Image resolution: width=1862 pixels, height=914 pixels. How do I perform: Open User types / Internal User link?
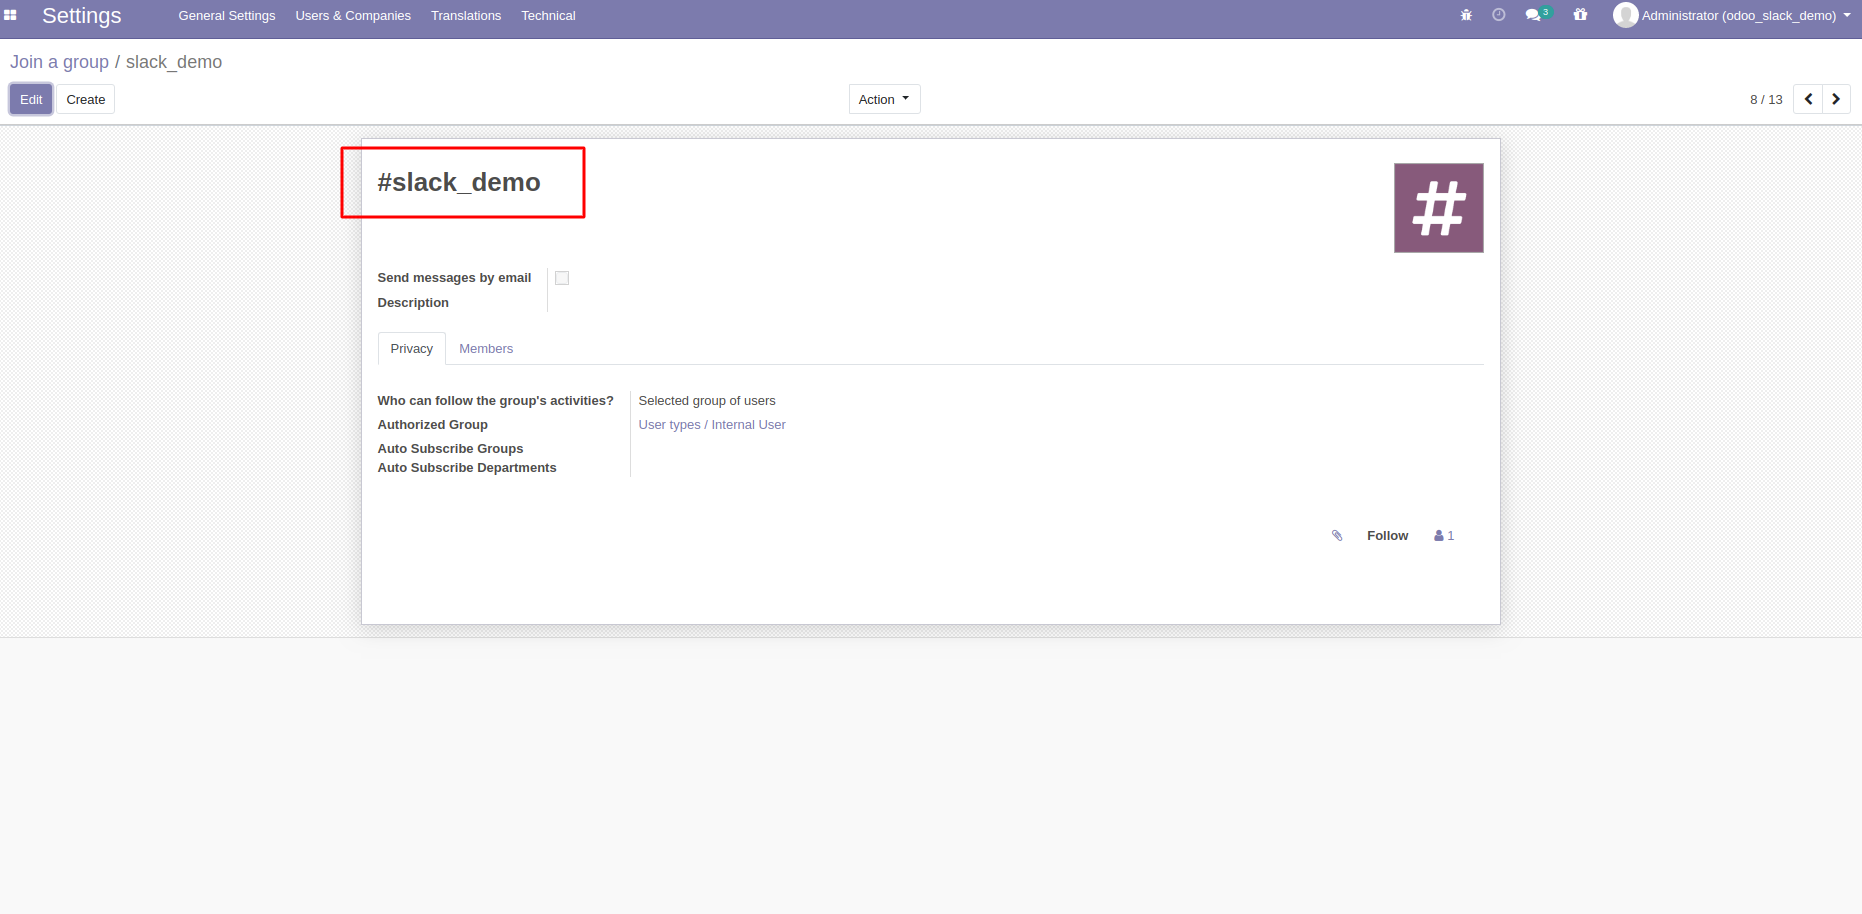tap(712, 425)
